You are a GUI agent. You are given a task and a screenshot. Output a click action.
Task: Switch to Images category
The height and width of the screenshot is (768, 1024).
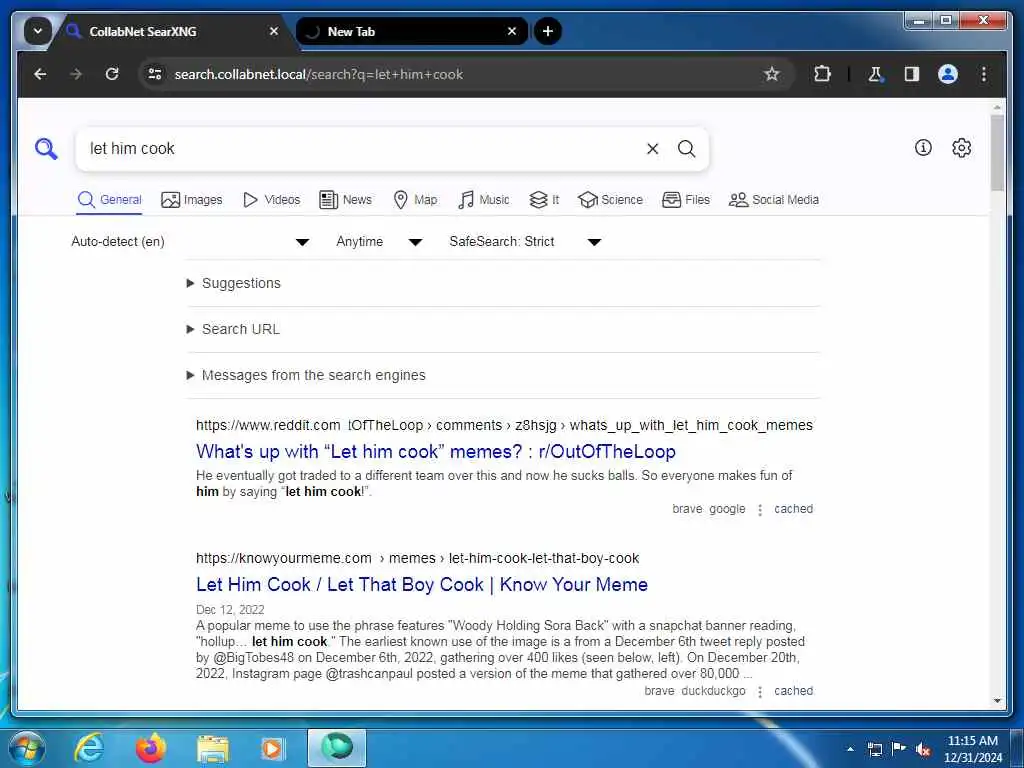pos(191,200)
